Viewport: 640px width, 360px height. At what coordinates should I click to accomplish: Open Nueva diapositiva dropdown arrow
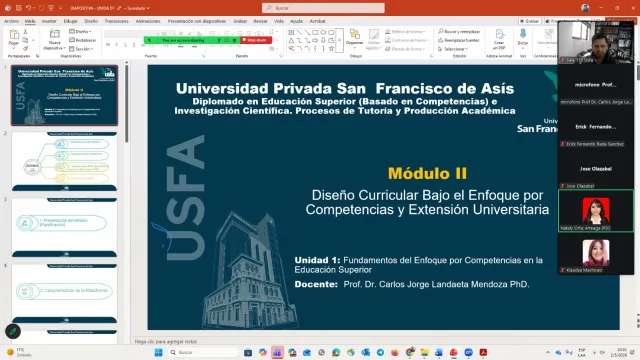coord(64,48)
